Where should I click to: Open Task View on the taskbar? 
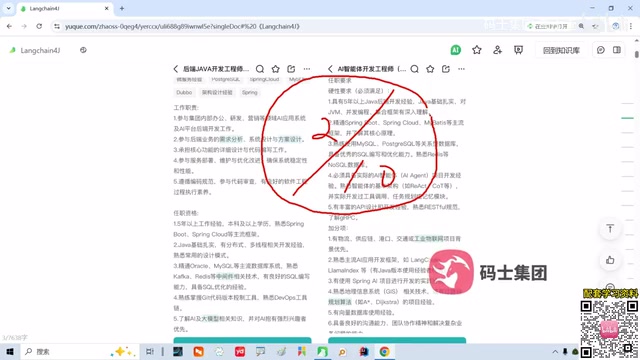click(x=150, y=351)
